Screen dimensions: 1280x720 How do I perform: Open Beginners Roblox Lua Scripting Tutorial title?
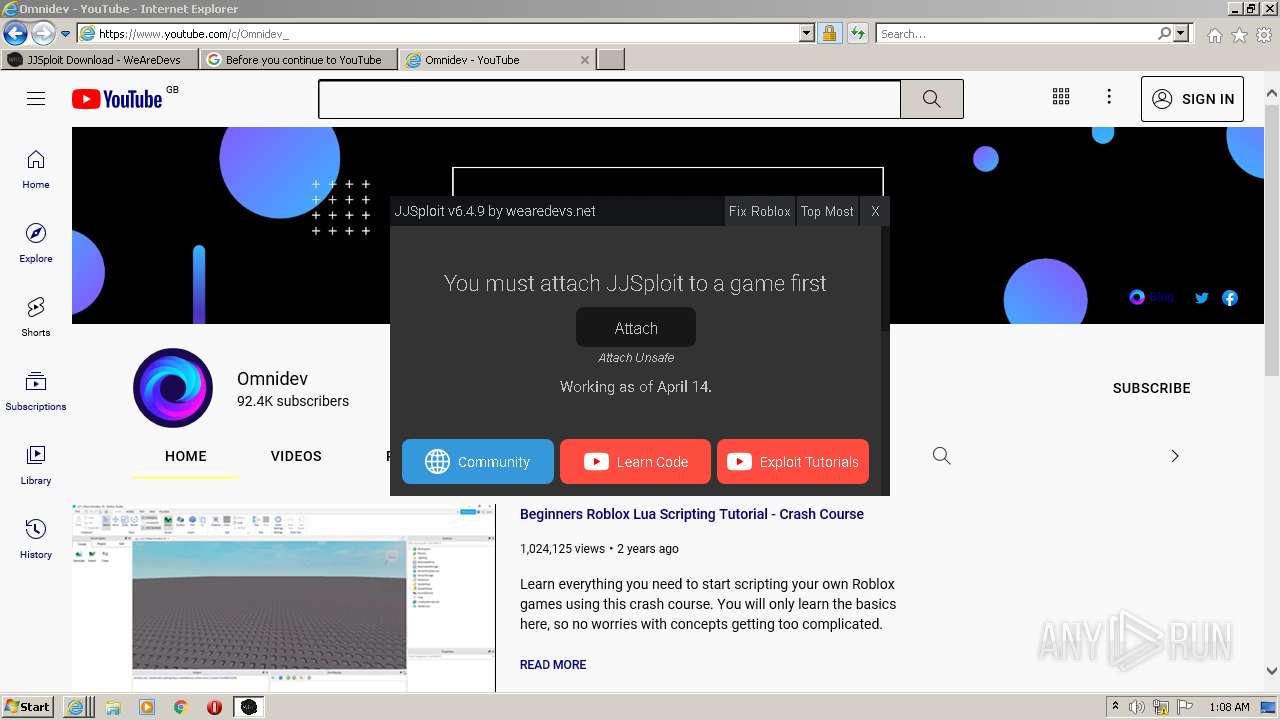click(692, 514)
